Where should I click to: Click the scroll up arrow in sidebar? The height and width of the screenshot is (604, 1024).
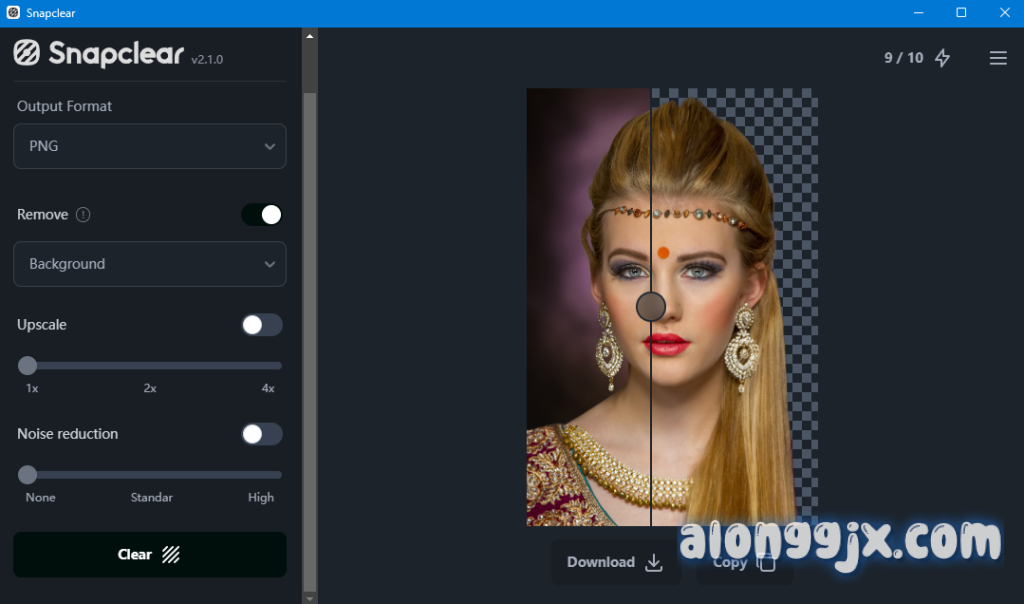[310, 36]
